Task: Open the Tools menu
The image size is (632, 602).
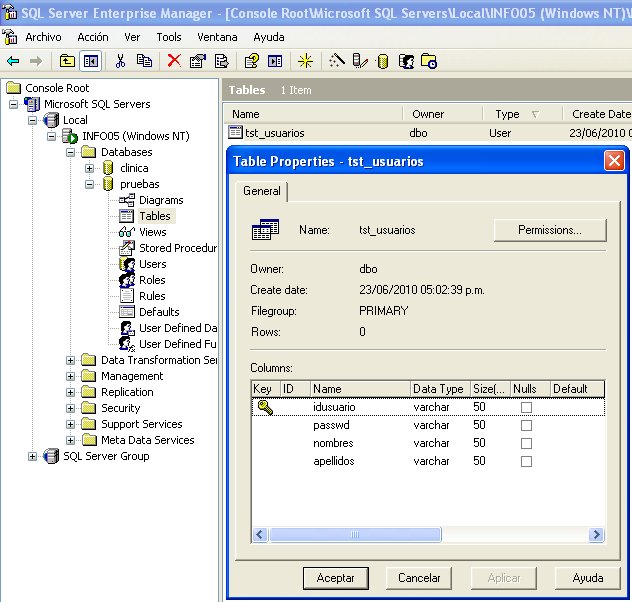Action: point(168,37)
